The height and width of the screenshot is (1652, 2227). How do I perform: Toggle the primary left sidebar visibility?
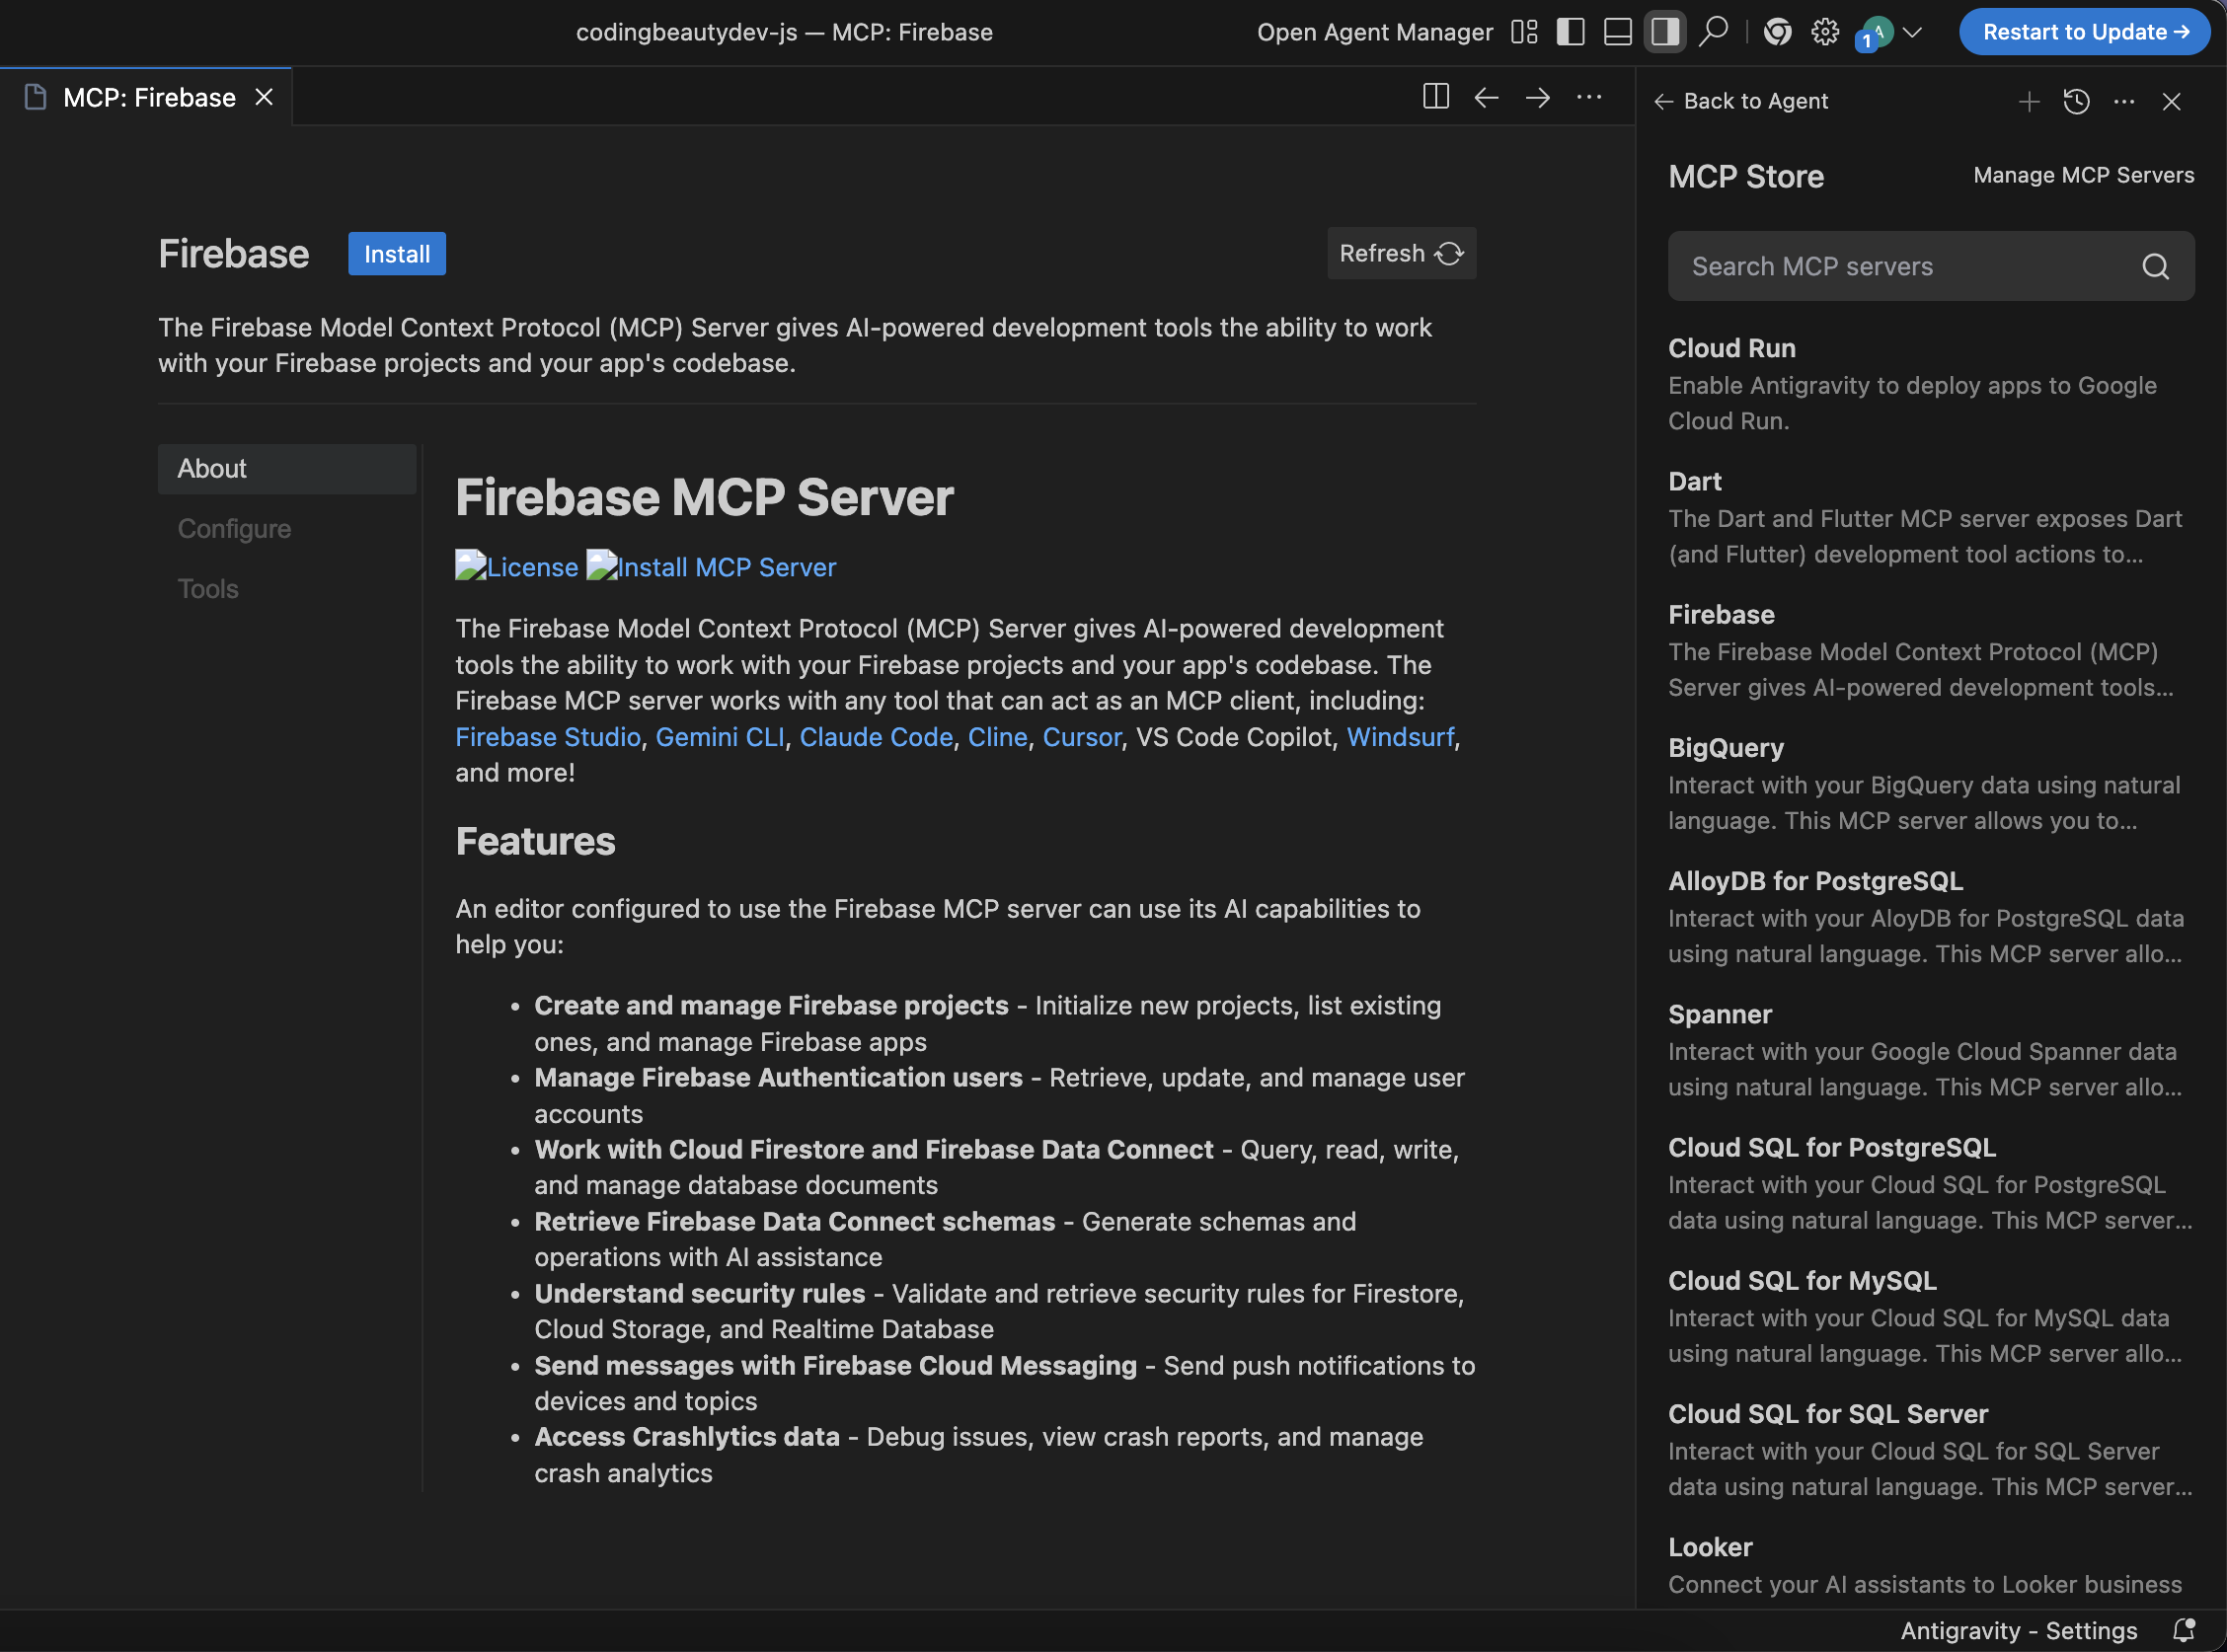coord(1570,32)
